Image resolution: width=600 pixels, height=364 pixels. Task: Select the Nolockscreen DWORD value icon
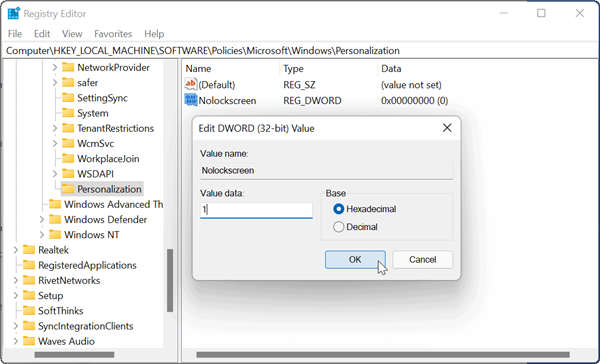click(191, 100)
